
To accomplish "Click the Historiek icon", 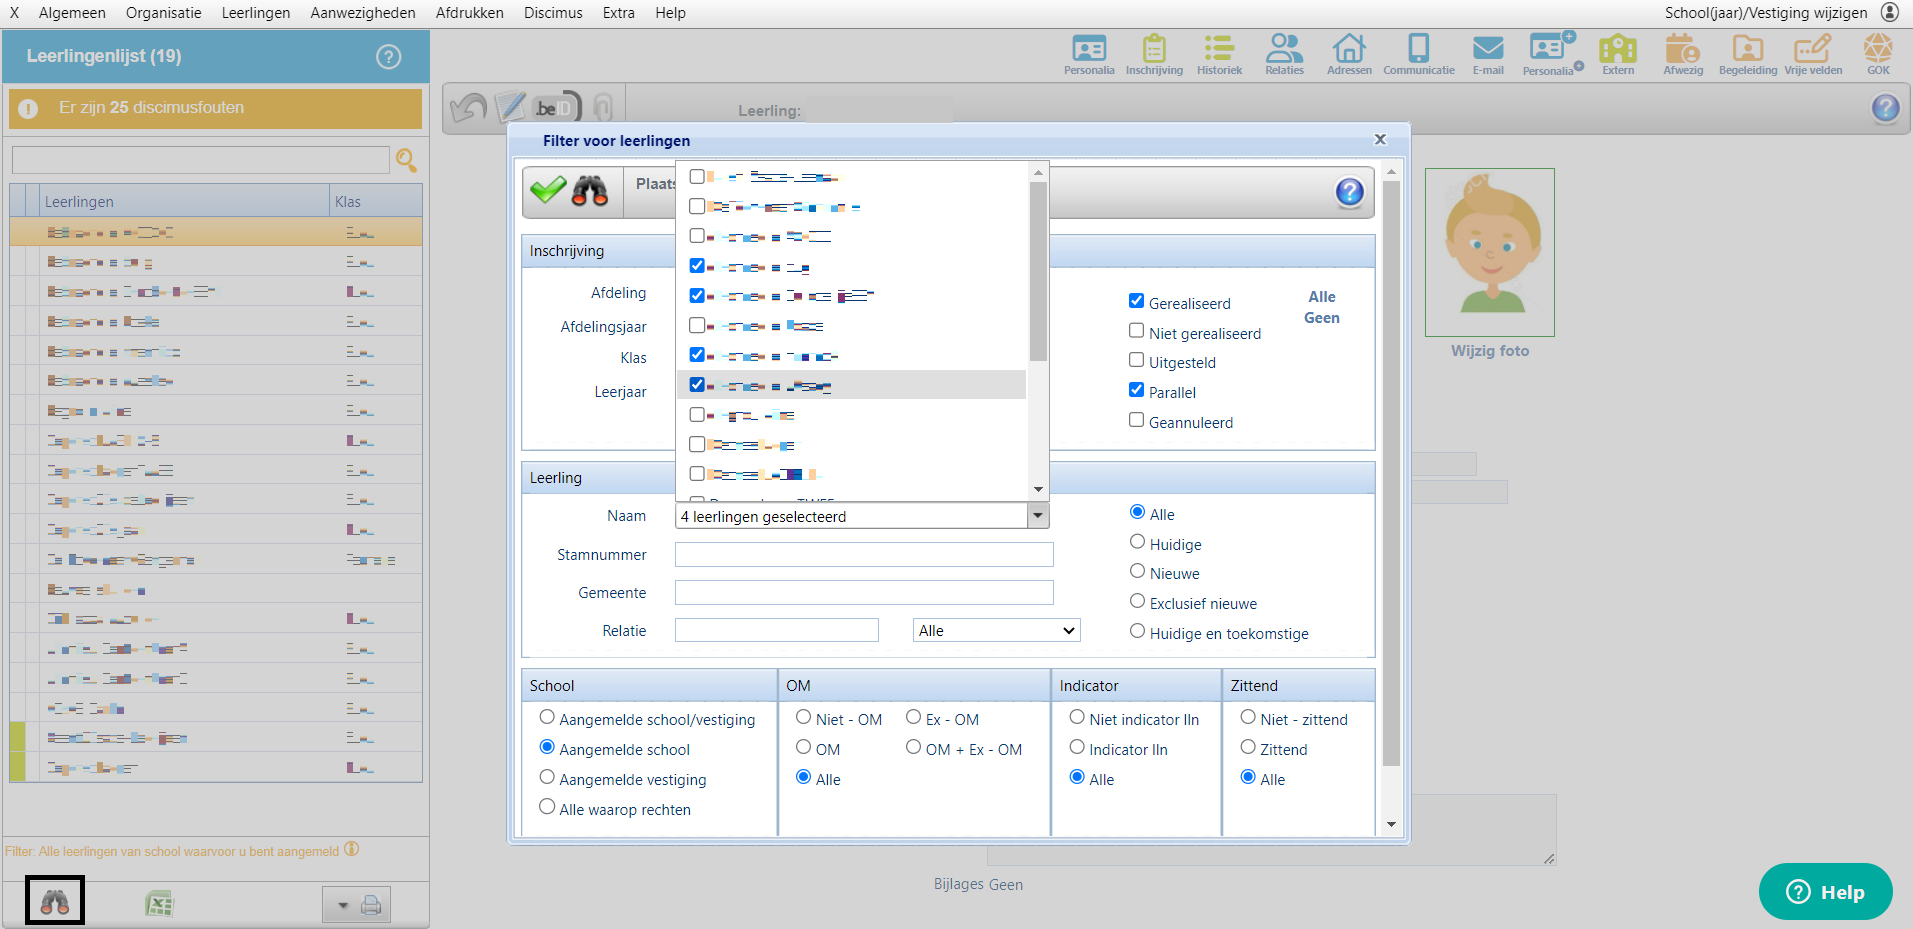I will click(x=1219, y=53).
